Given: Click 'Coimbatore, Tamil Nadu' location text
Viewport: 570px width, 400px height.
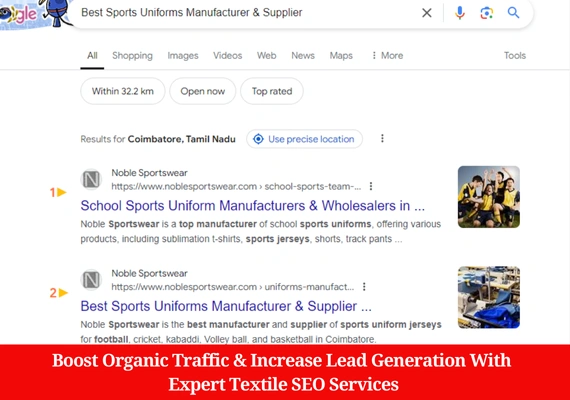Looking at the screenshot, I should [x=181, y=139].
